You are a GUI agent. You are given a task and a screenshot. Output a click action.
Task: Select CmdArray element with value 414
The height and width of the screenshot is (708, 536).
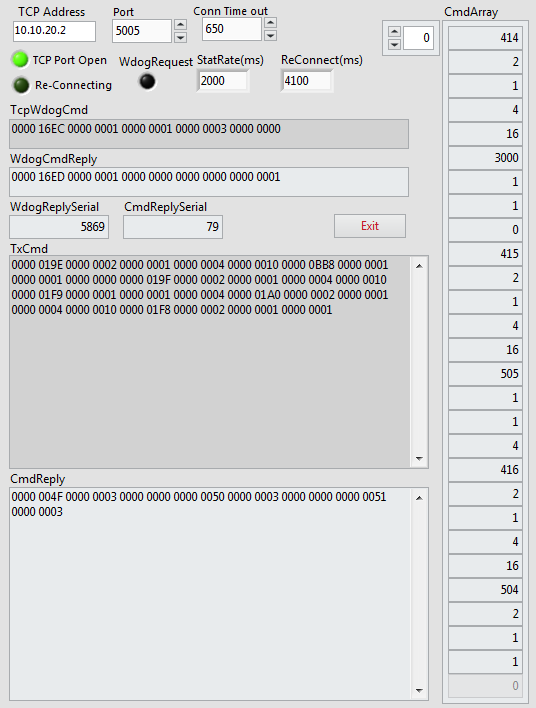point(485,38)
